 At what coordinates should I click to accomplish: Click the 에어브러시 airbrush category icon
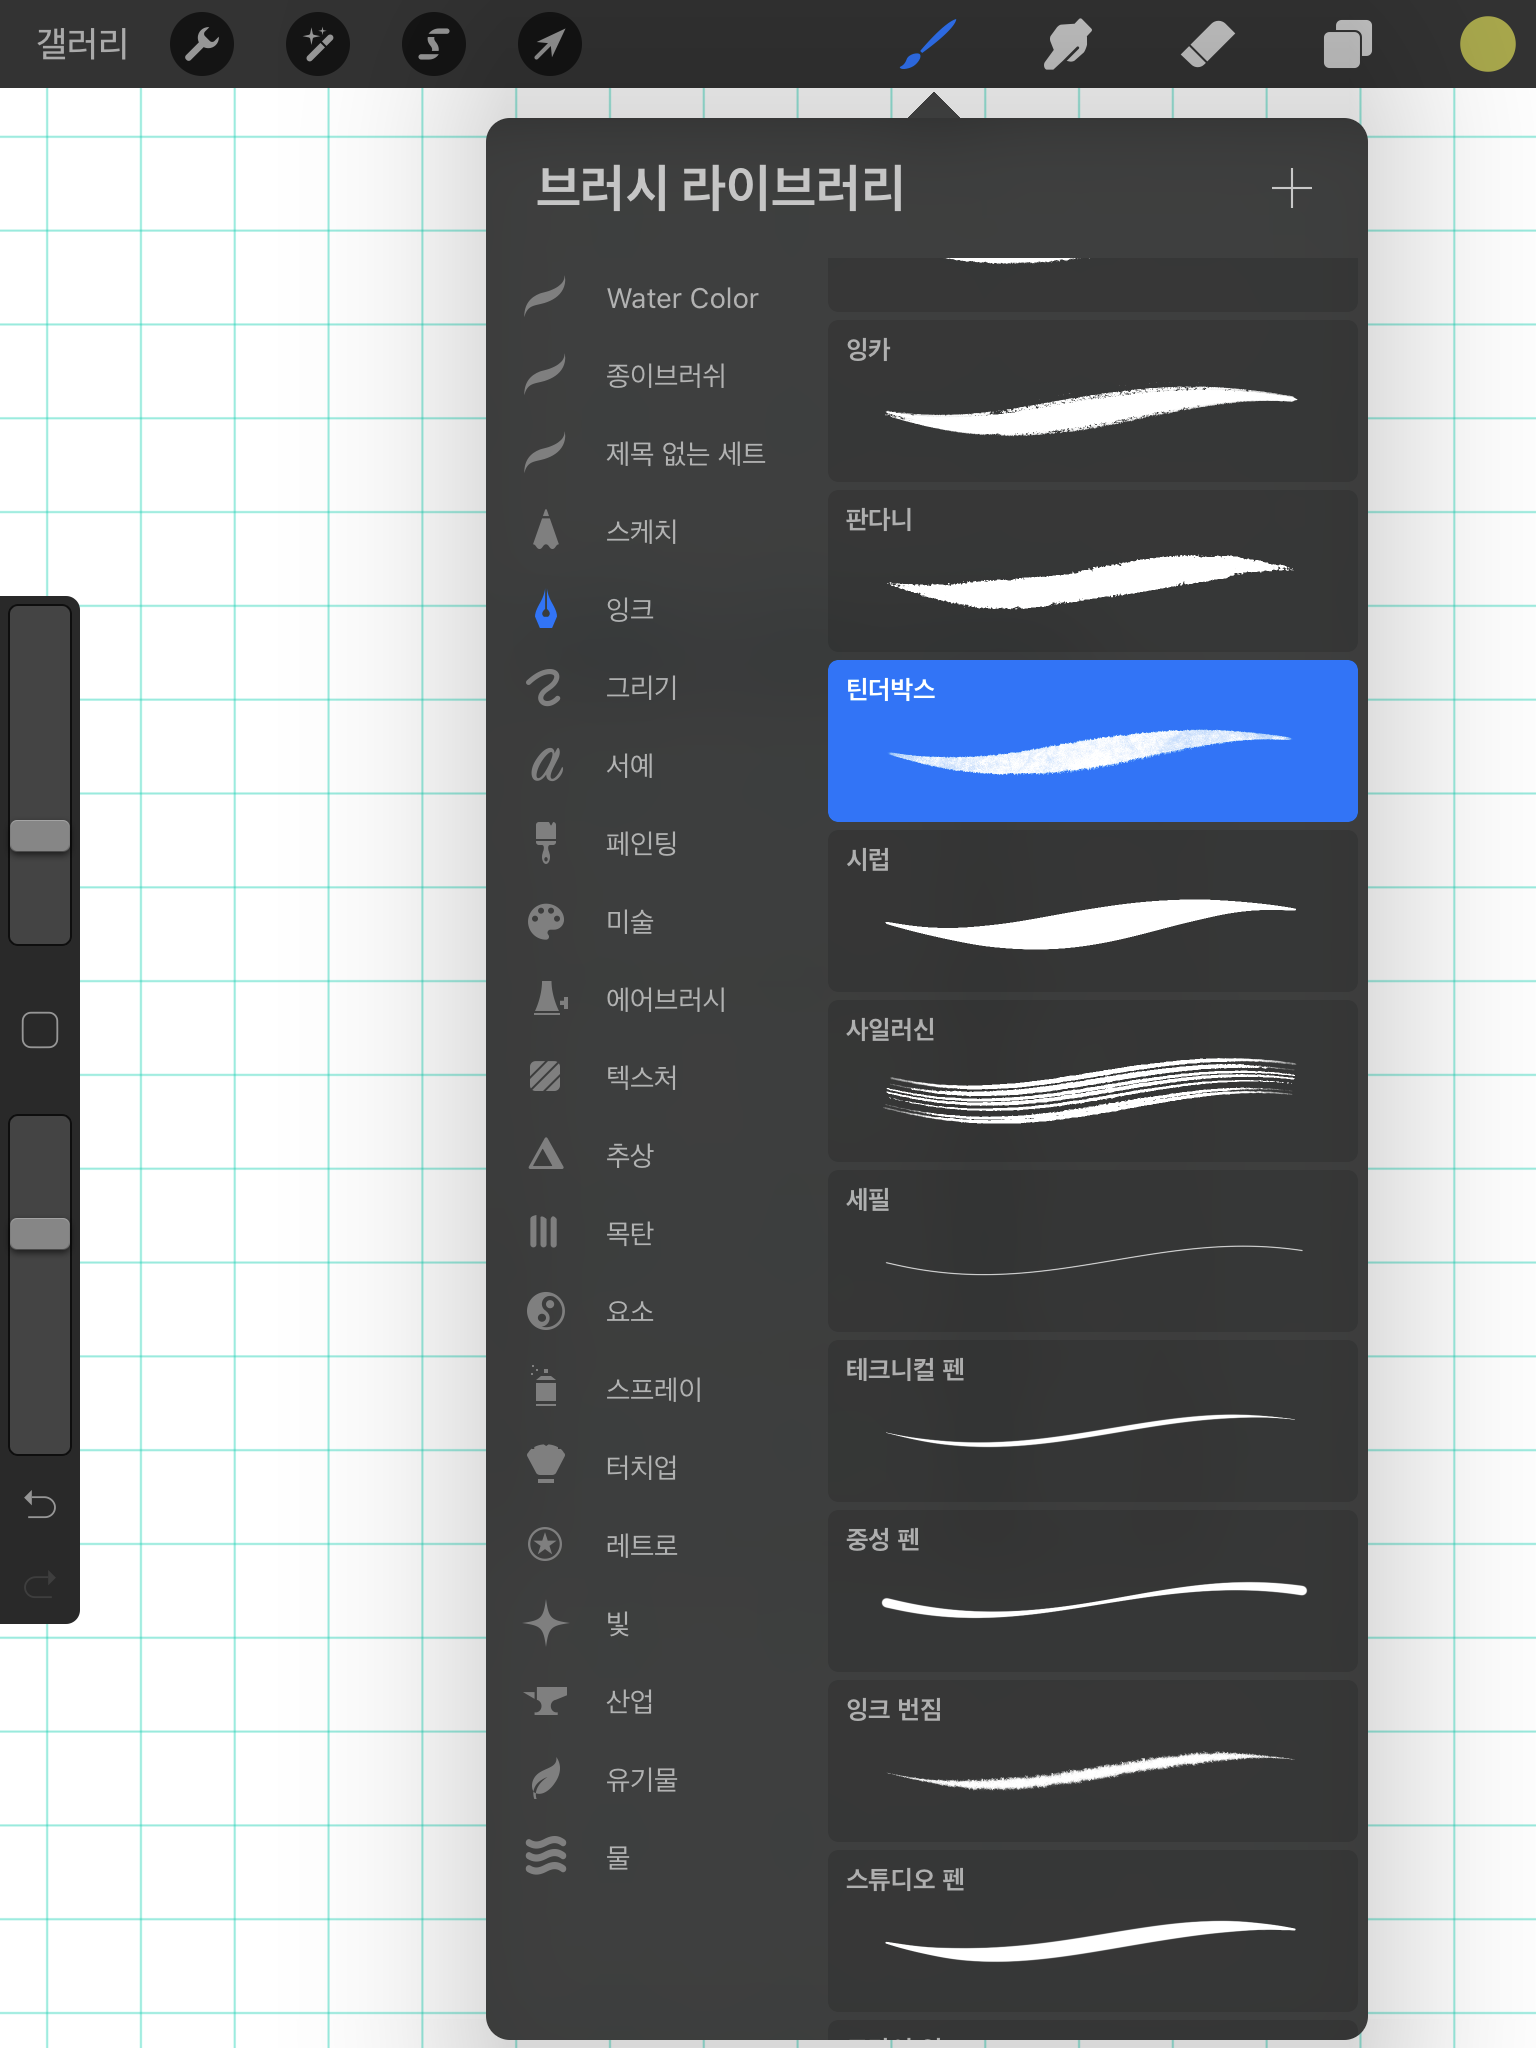point(549,998)
